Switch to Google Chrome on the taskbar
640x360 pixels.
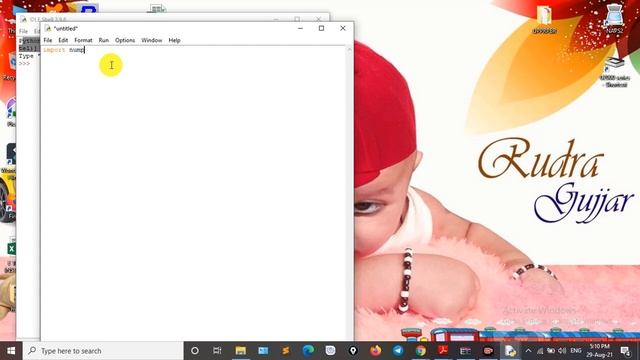[x=420, y=351]
